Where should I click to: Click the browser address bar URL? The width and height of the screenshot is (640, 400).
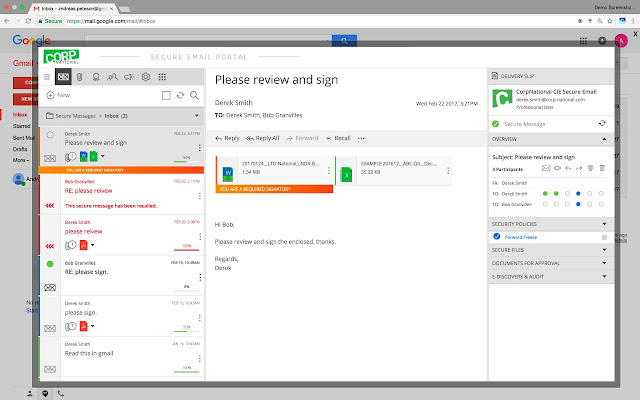111,21
